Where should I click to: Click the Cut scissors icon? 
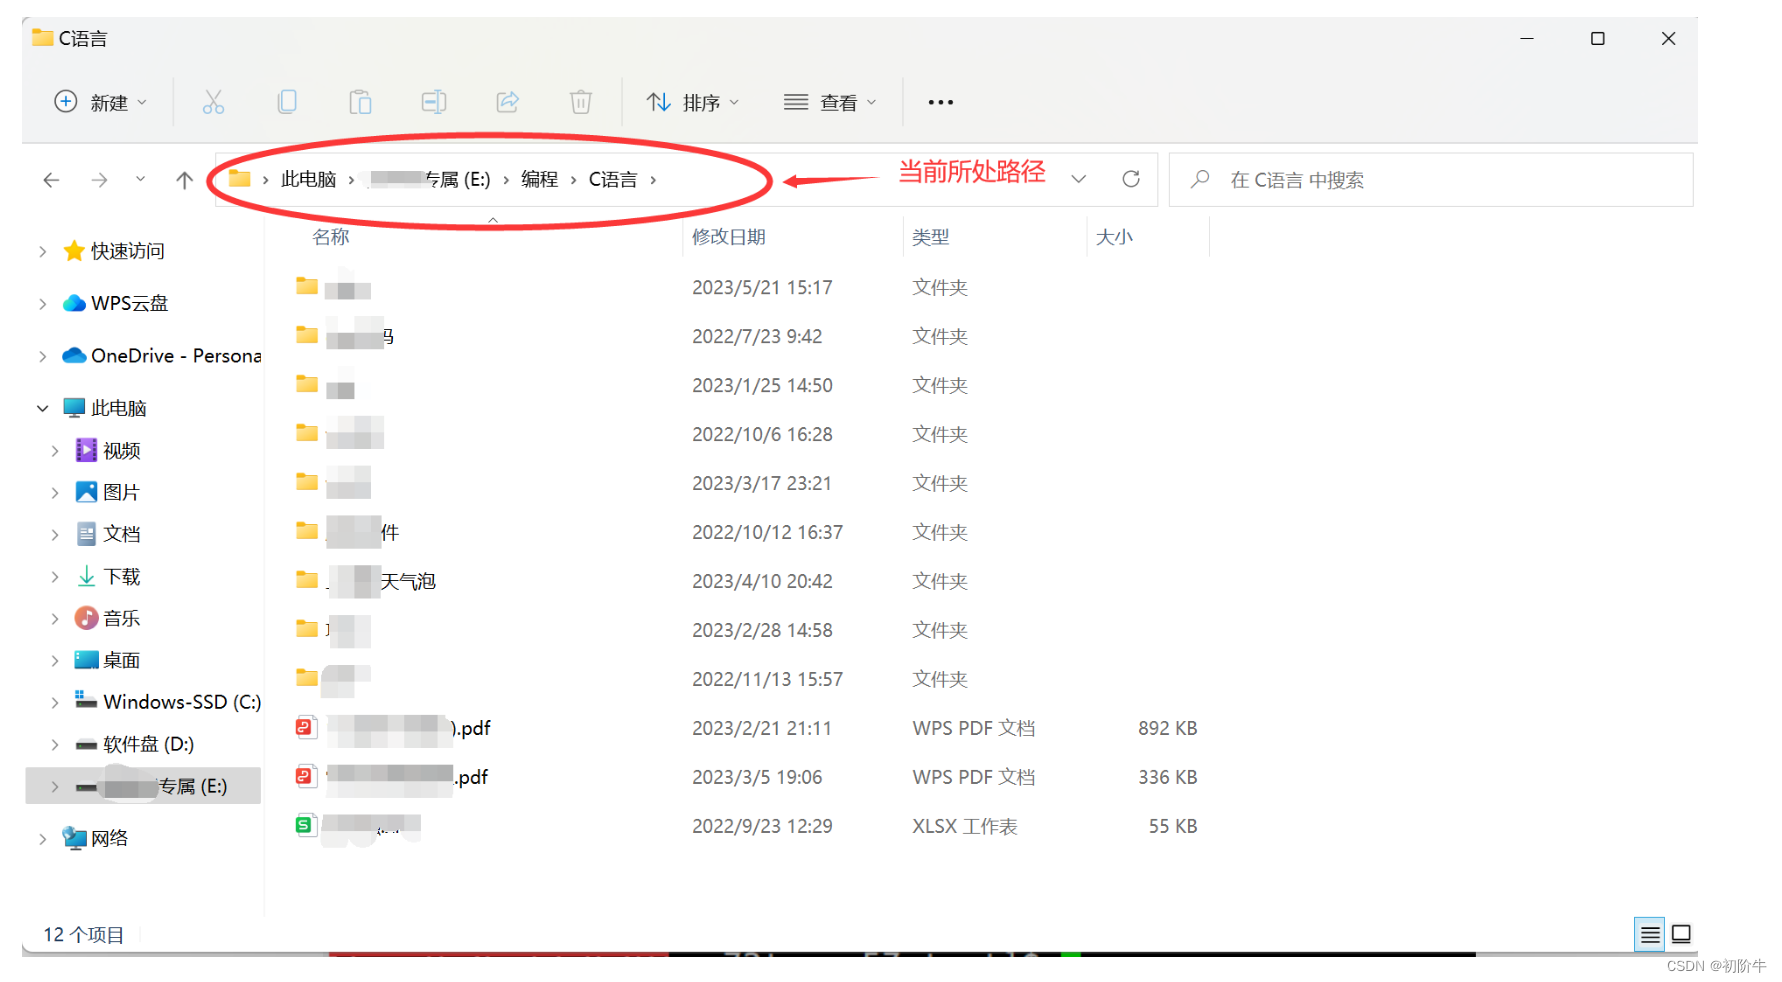tap(213, 102)
